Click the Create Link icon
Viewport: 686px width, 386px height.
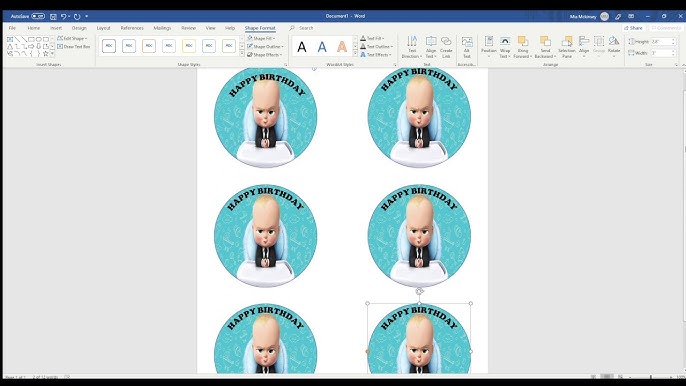point(446,42)
